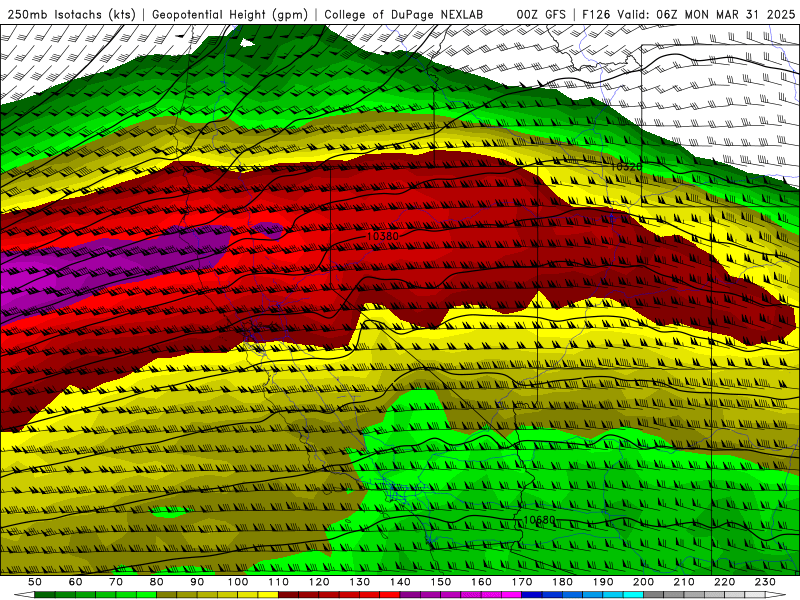Click the 10680 height contour label
800x600 pixels.
(539, 520)
